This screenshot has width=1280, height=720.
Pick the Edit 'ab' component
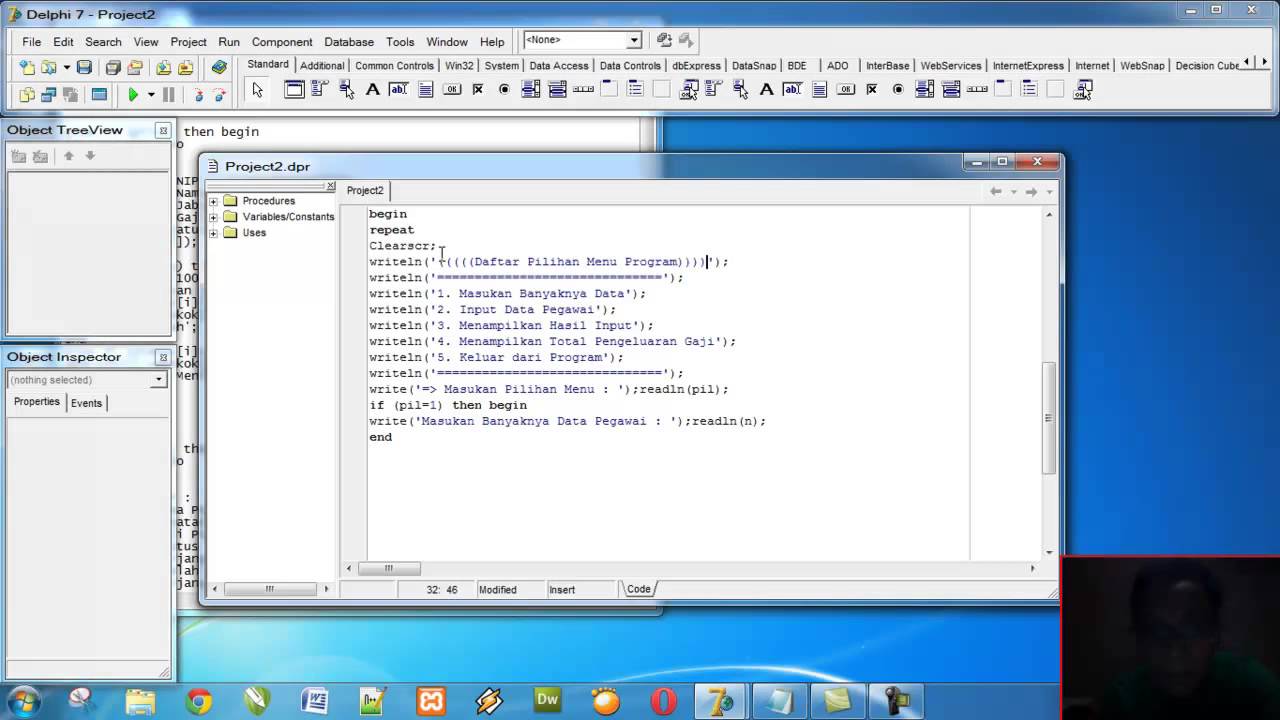399,89
